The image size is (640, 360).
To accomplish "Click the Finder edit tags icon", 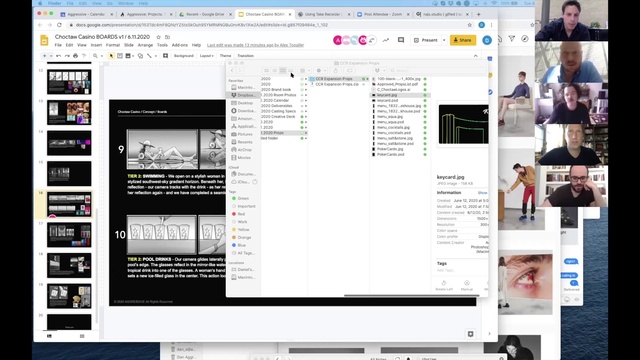I will pyautogui.click(x=349, y=71).
